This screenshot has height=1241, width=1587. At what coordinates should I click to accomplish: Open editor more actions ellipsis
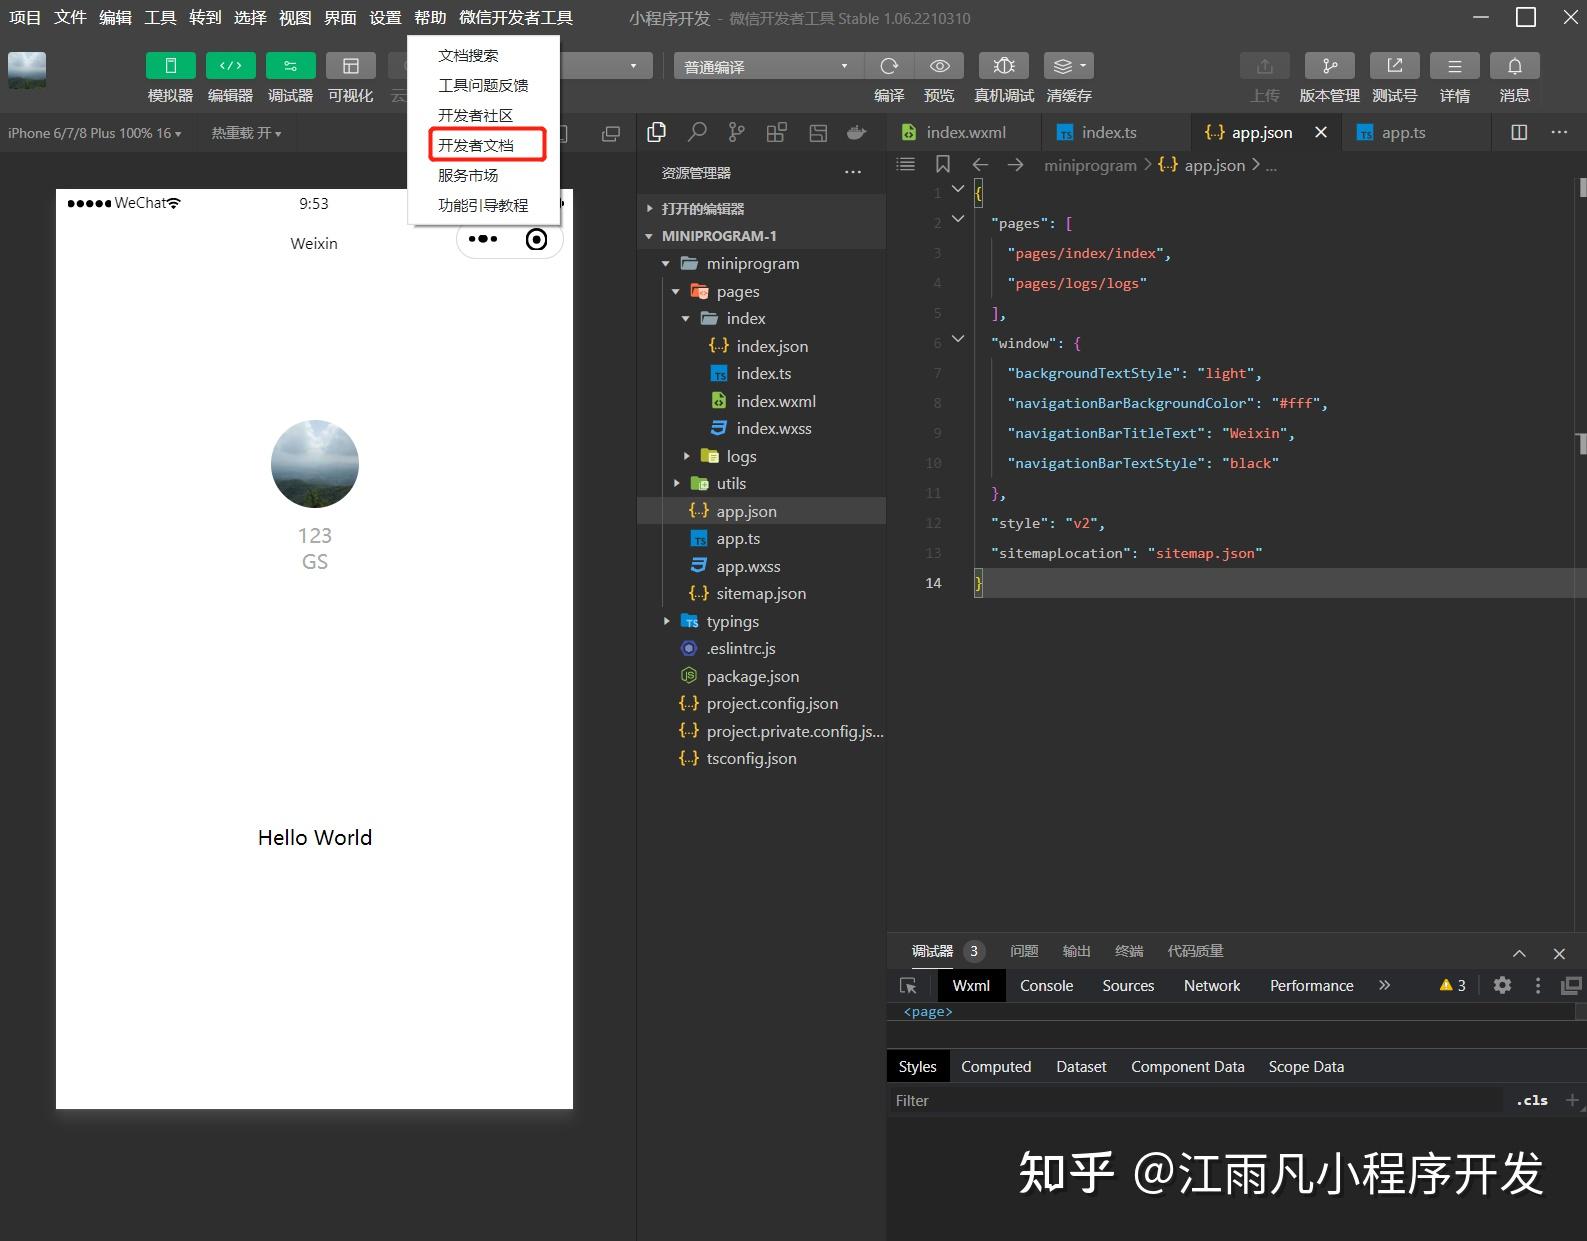pos(1559,132)
